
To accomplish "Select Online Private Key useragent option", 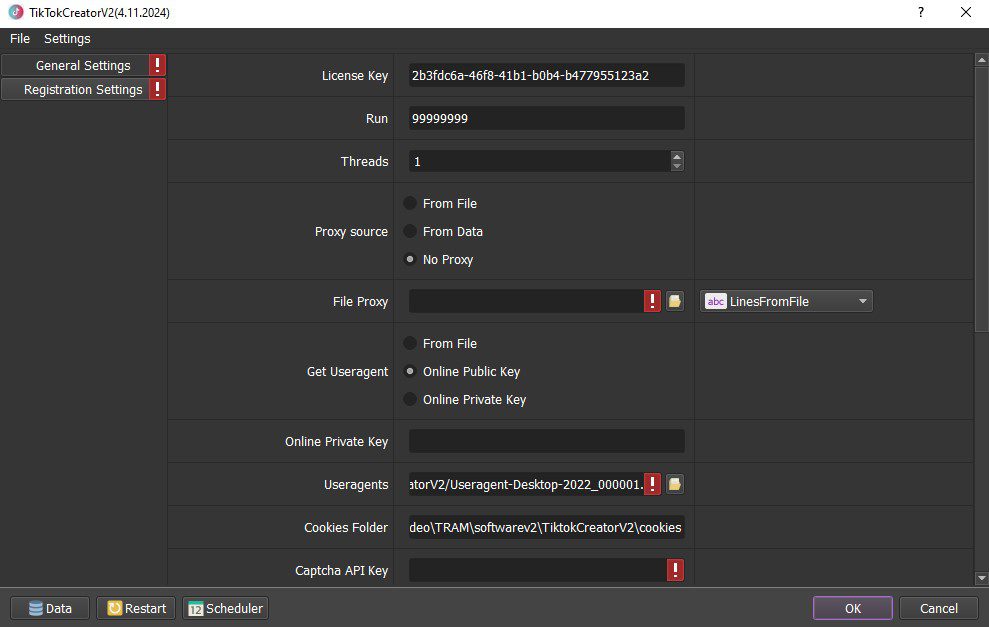I will point(410,399).
